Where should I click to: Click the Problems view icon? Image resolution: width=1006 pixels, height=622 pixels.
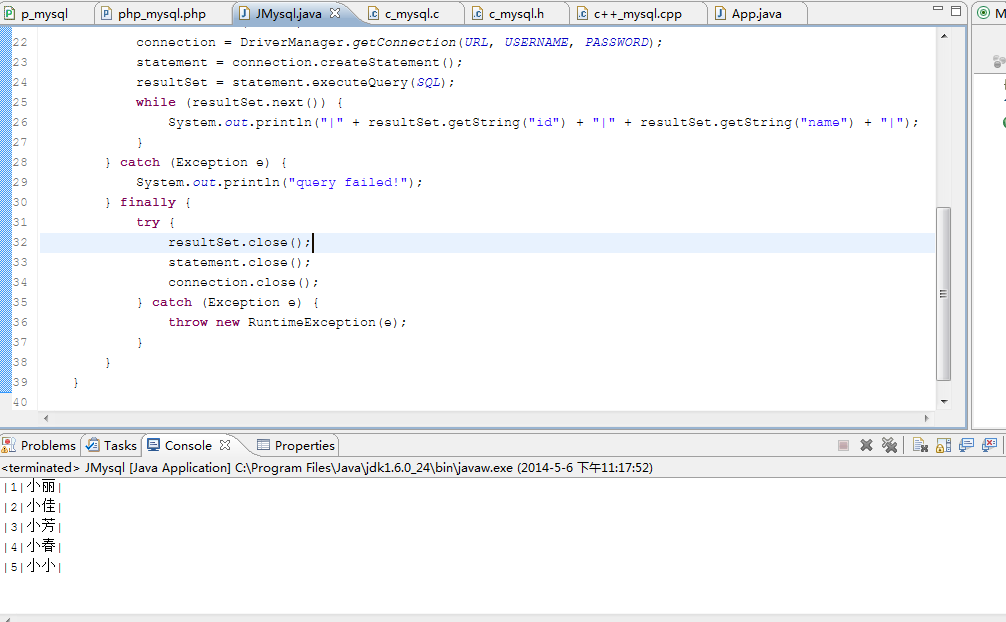coord(9,445)
